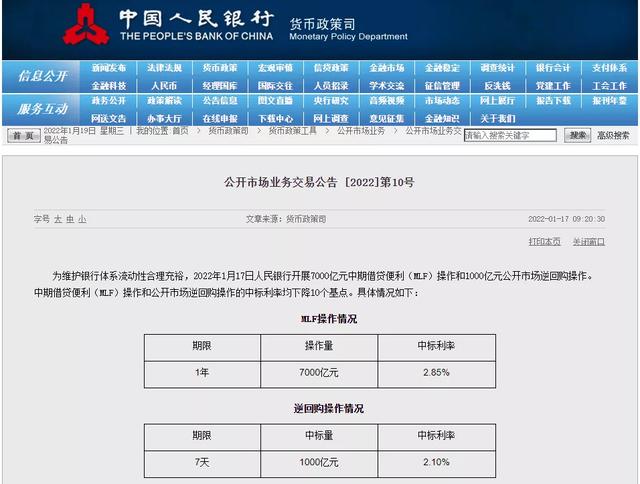Select 关于我们 in the navigation bar
640x484 pixels.
point(497,118)
